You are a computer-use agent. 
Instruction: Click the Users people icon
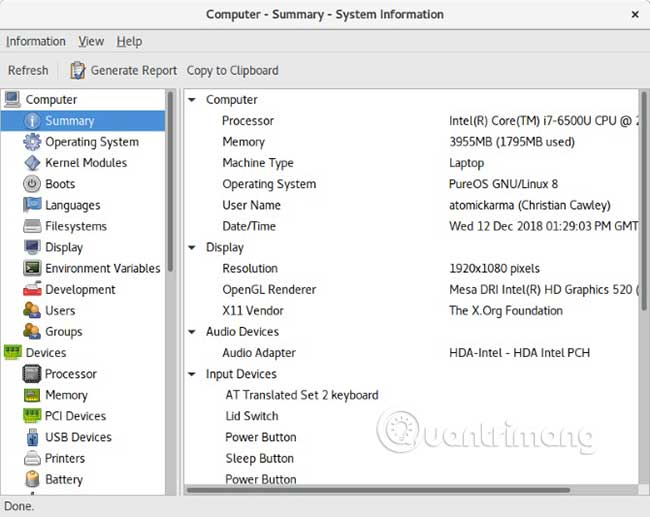click(32, 310)
